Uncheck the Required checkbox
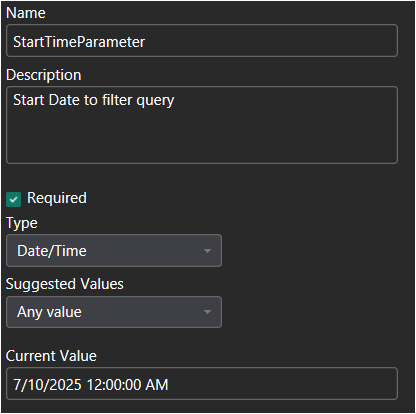The height and width of the screenshot is (414, 416). 13,199
